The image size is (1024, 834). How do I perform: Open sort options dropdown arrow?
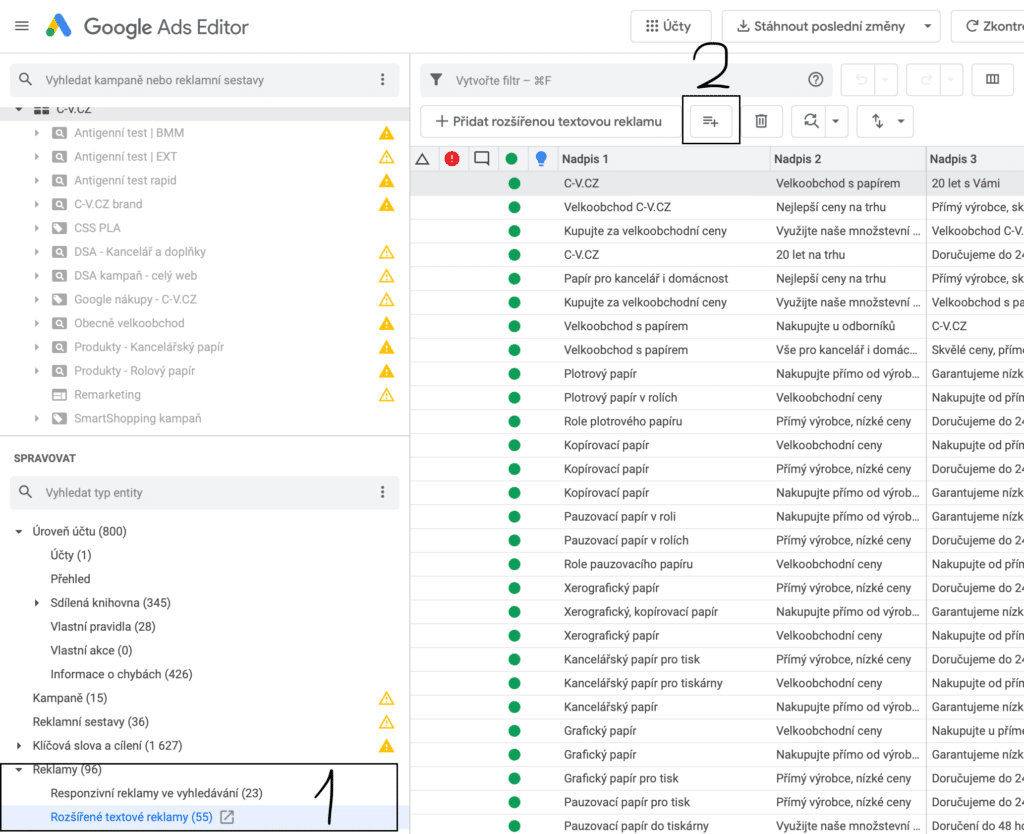(901, 121)
